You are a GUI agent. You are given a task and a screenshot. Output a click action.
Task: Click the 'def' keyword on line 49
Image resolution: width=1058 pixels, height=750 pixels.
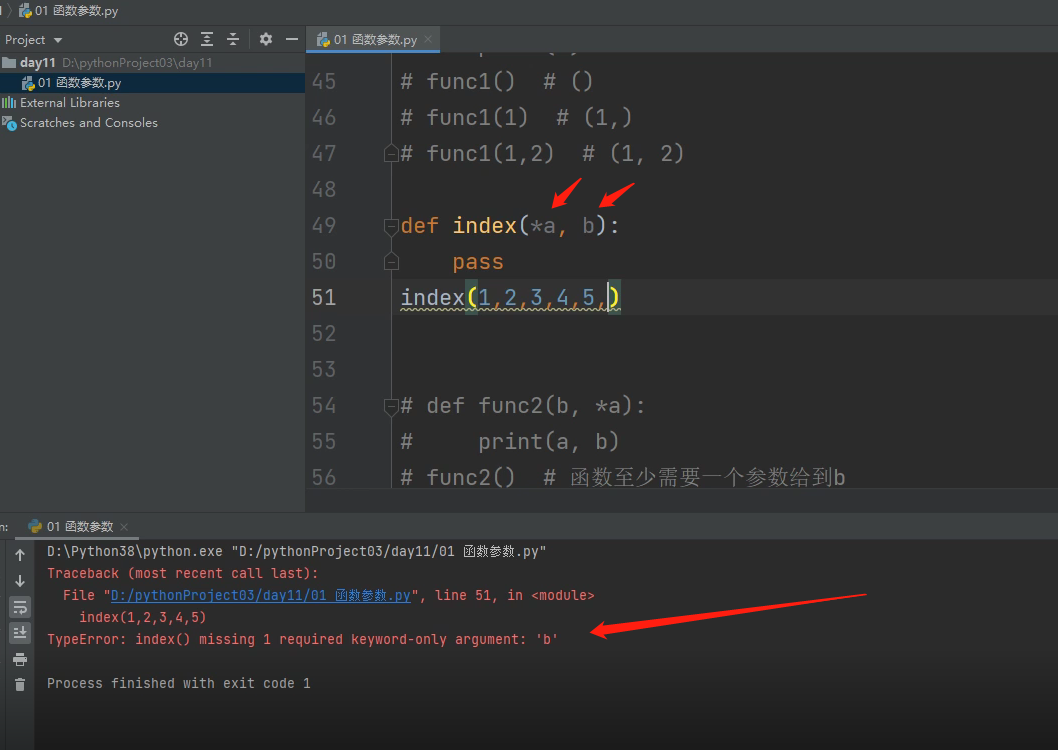(x=420, y=225)
